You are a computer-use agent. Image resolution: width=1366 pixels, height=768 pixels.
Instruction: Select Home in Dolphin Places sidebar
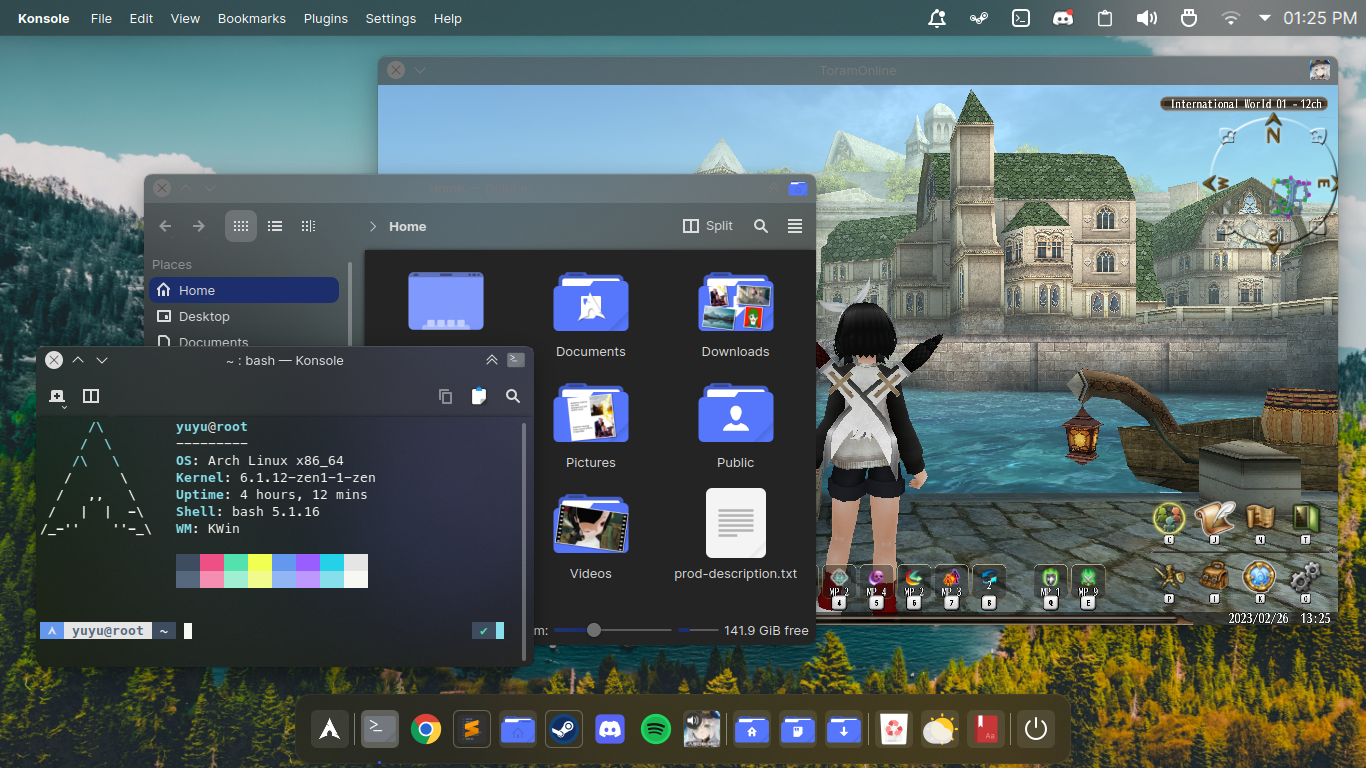tap(244, 290)
